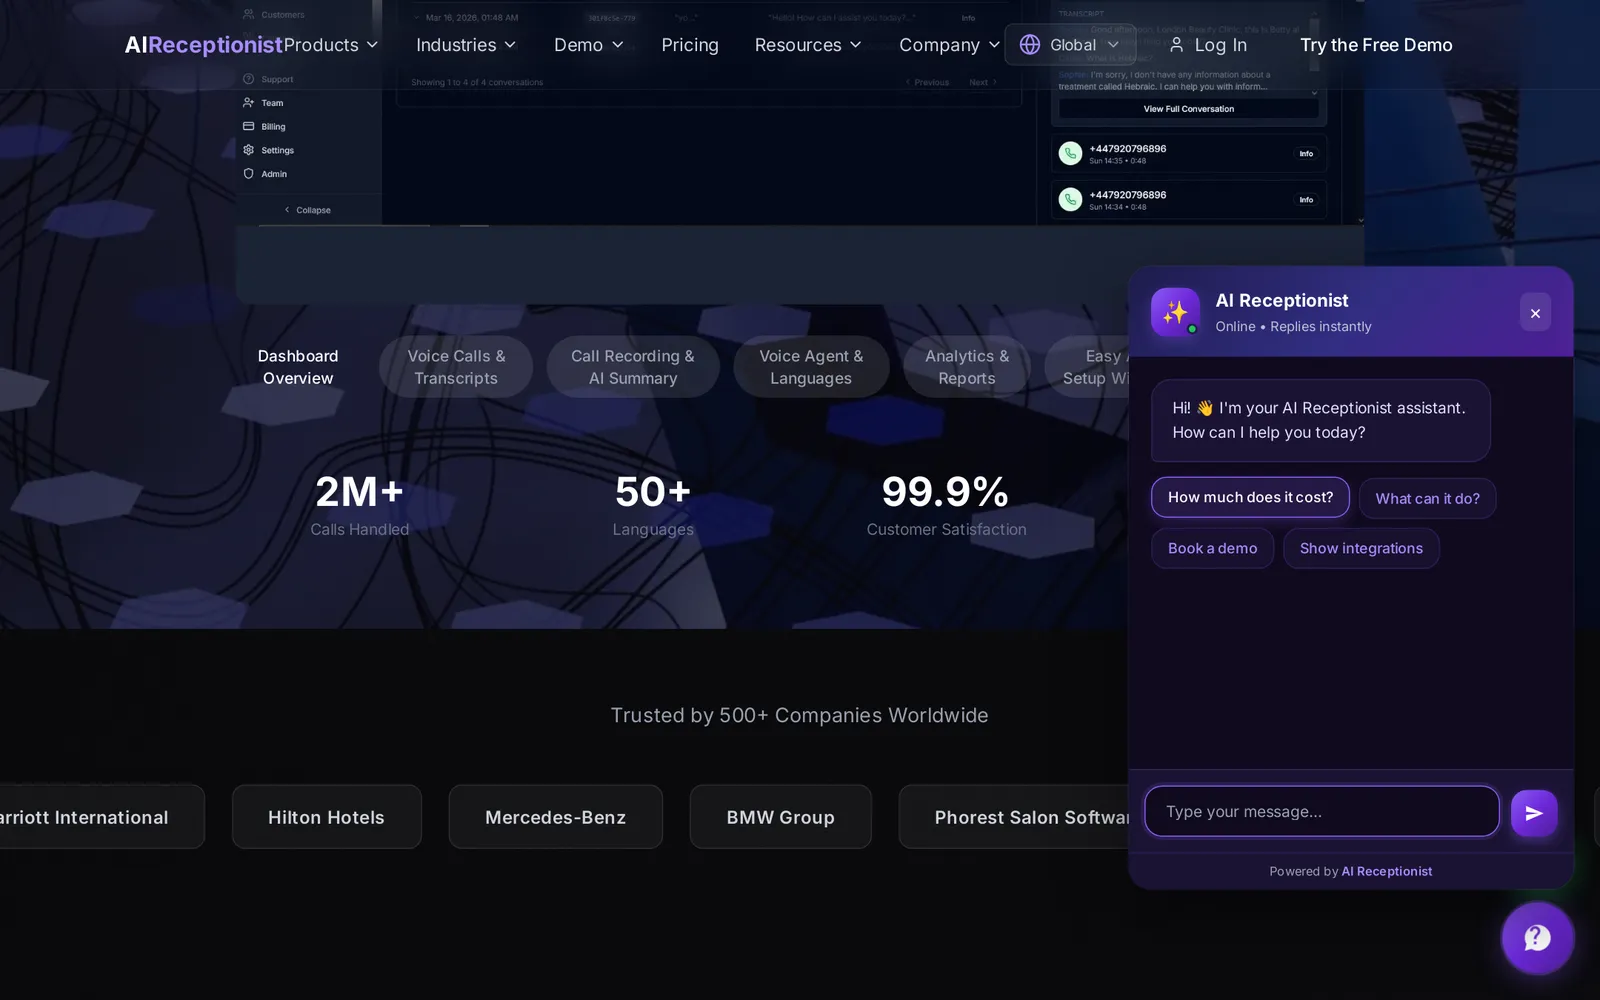
Task: Click "Showing 1 to 4 of 4 conversations" text
Action: (477, 82)
